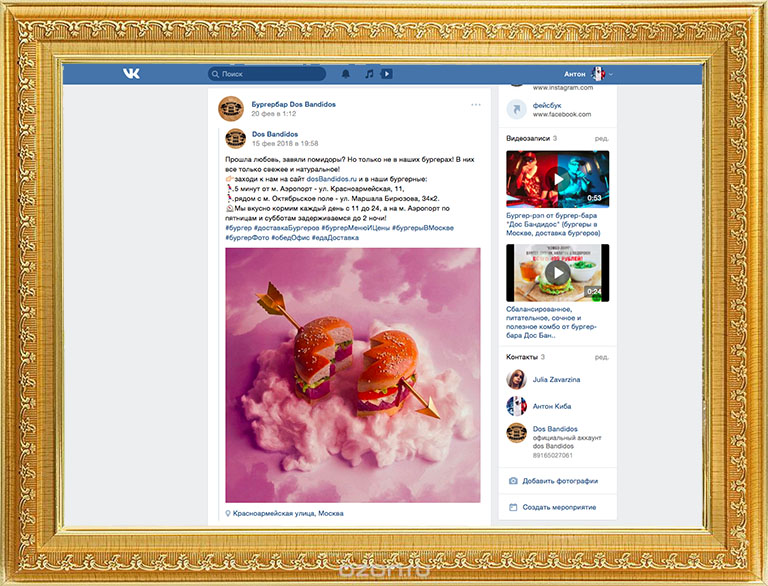The height and width of the screenshot is (586, 768).
Task: Click the camera icon for adding photos
Action: tap(514, 481)
